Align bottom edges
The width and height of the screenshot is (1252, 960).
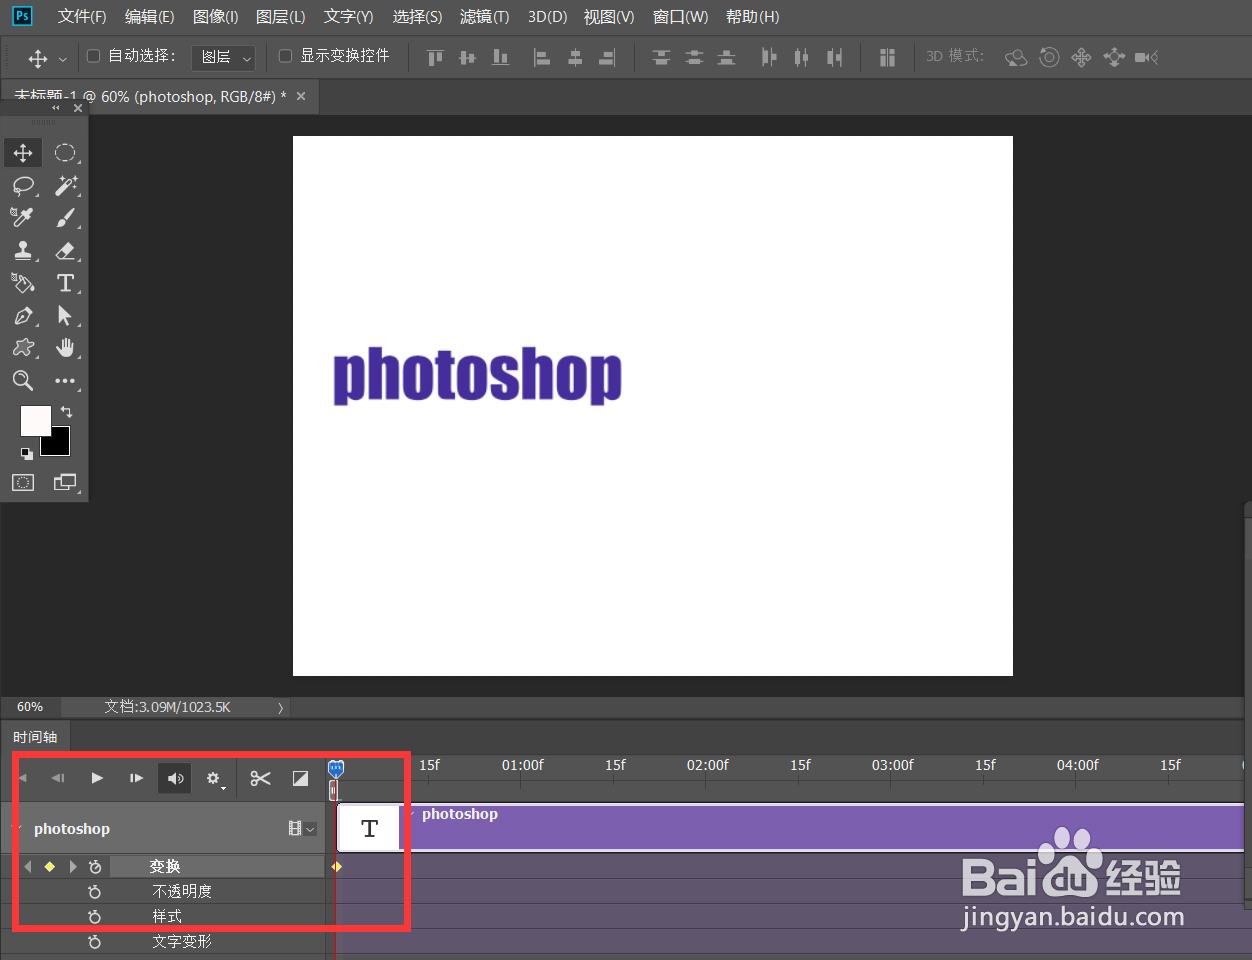(500, 58)
